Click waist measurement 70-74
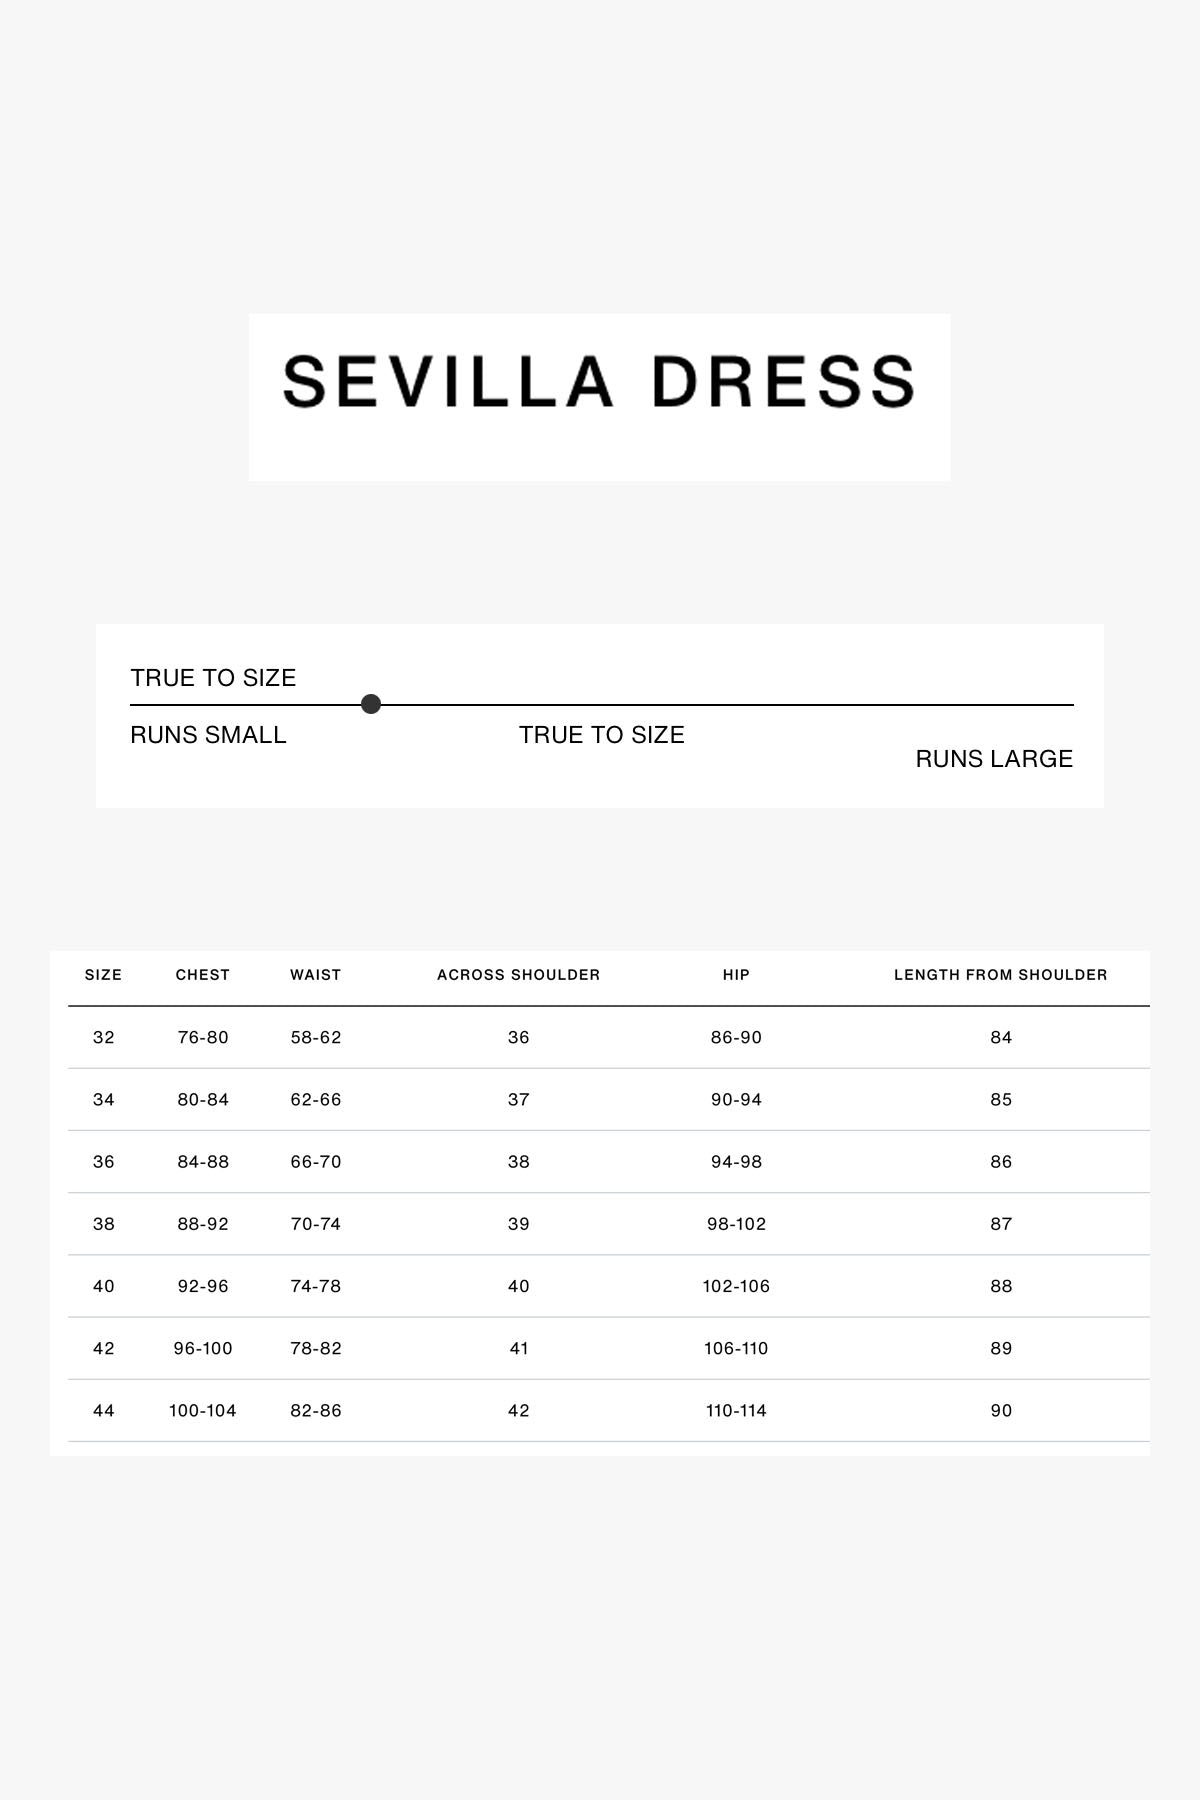Screen dimensions: 1200x1800 click(316, 1224)
